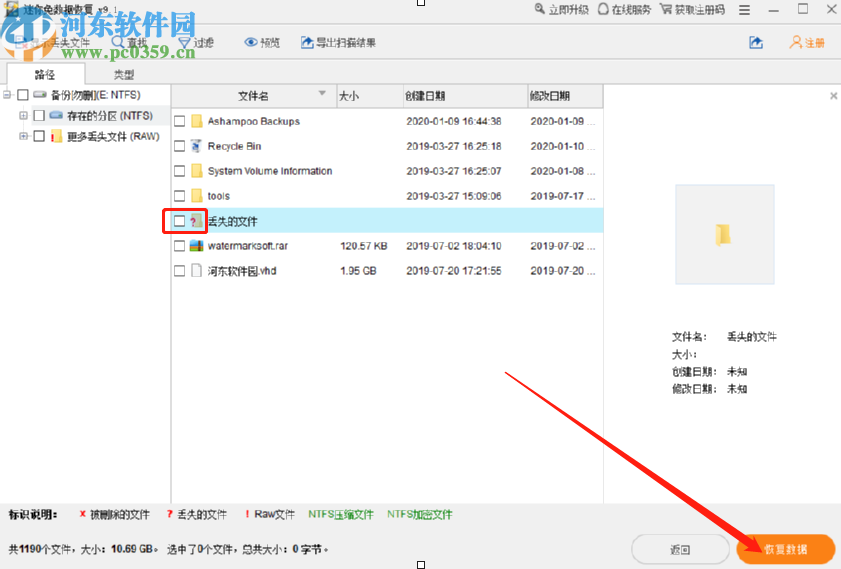Close the preview panel with the x
This screenshot has width=841, height=569.
[833, 96]
